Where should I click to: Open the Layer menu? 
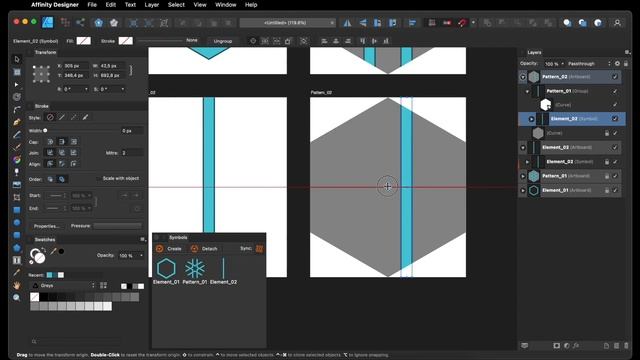coord(151,5)
